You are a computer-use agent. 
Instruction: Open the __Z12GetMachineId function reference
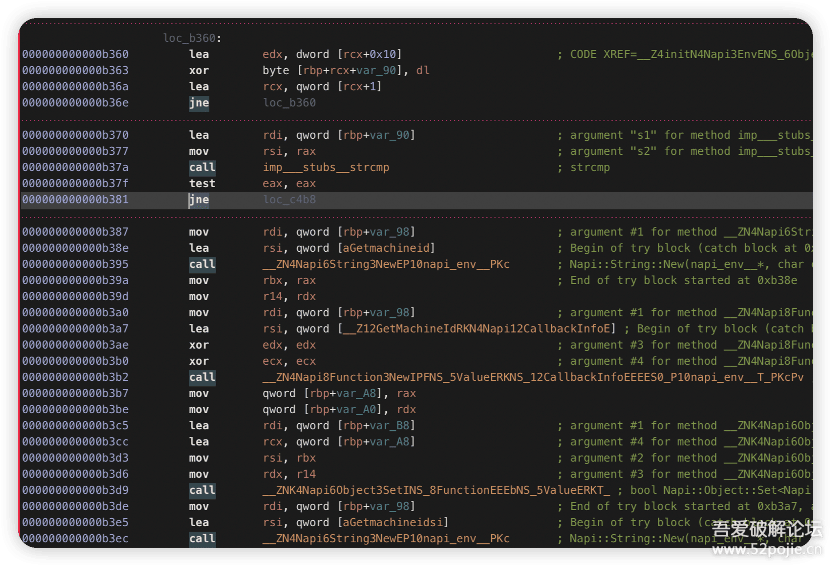477,328
